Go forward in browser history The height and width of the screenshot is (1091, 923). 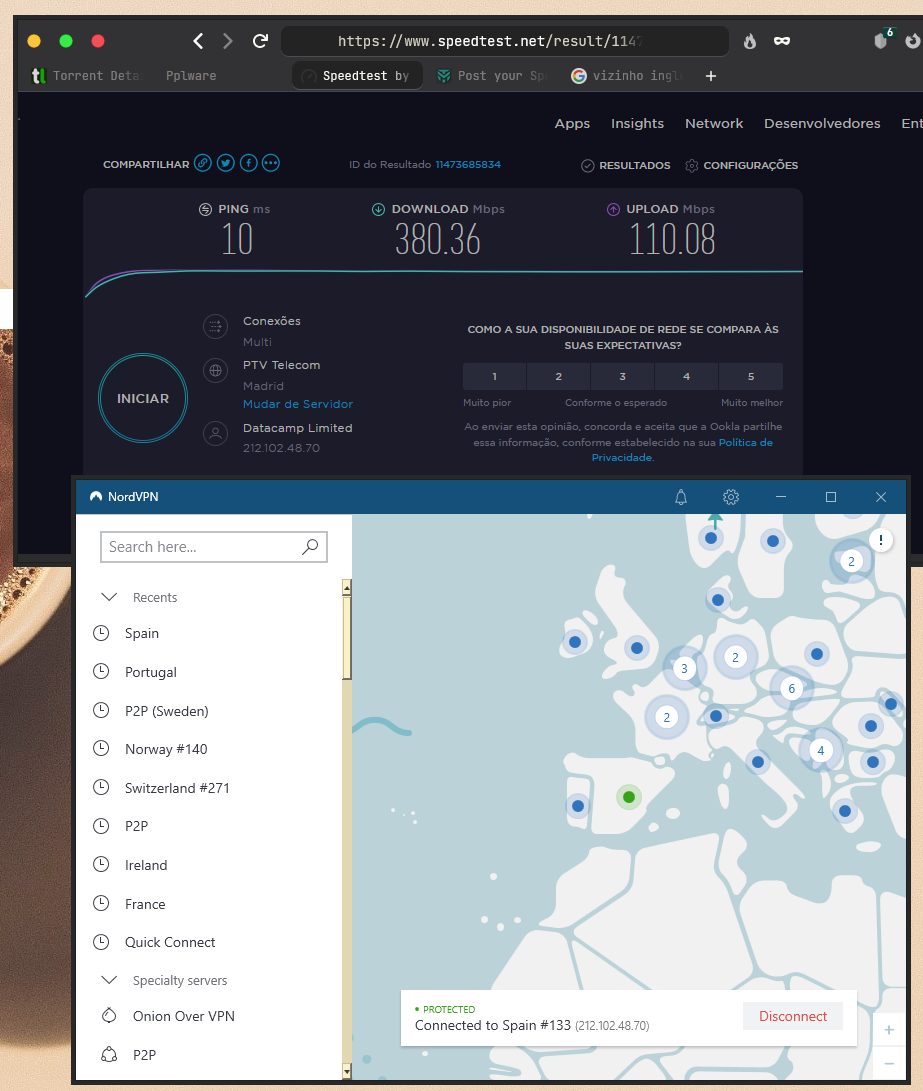click(x=227, y=41)
